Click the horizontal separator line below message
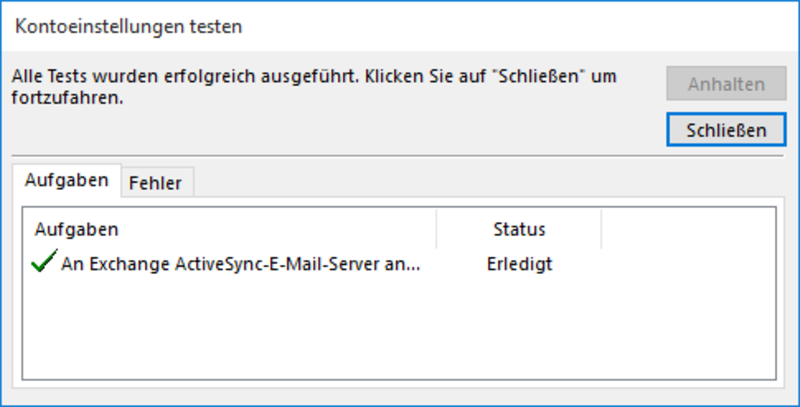This screenshot has height=407, width=800. pyautogui.click(x=397, y=156)
